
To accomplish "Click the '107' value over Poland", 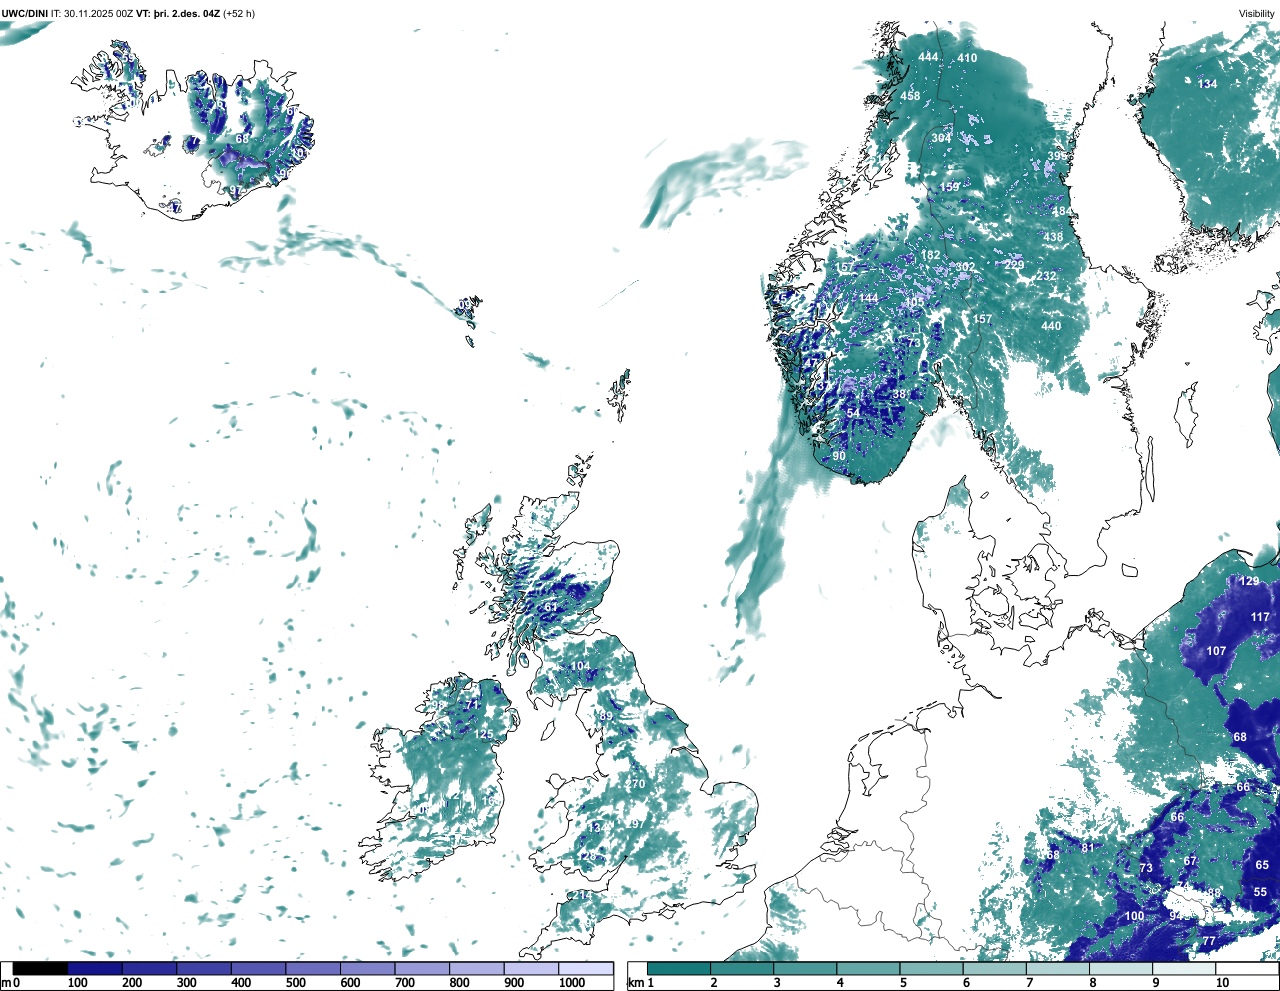I will 1216,651.
